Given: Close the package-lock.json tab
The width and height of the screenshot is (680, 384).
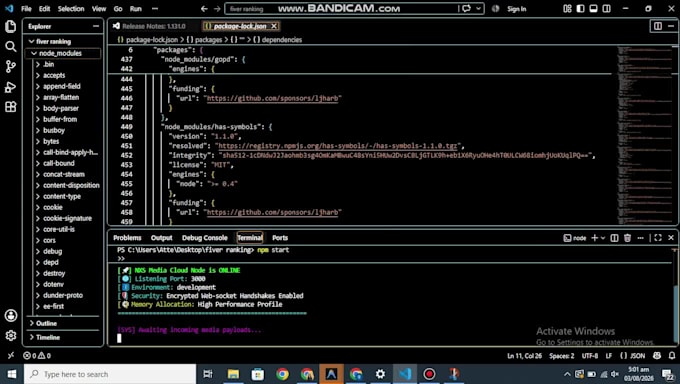Looking at the screenshot, I should click(274, 26).
